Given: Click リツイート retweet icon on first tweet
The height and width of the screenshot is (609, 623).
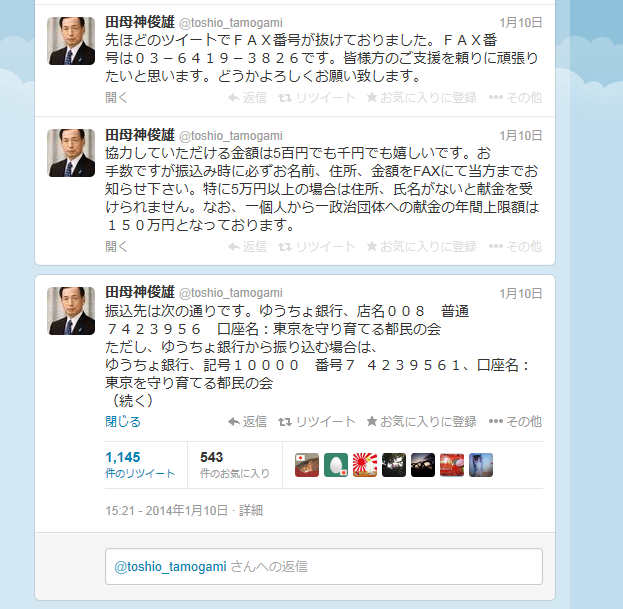Looking at the screenshot, I should [317, 97].
